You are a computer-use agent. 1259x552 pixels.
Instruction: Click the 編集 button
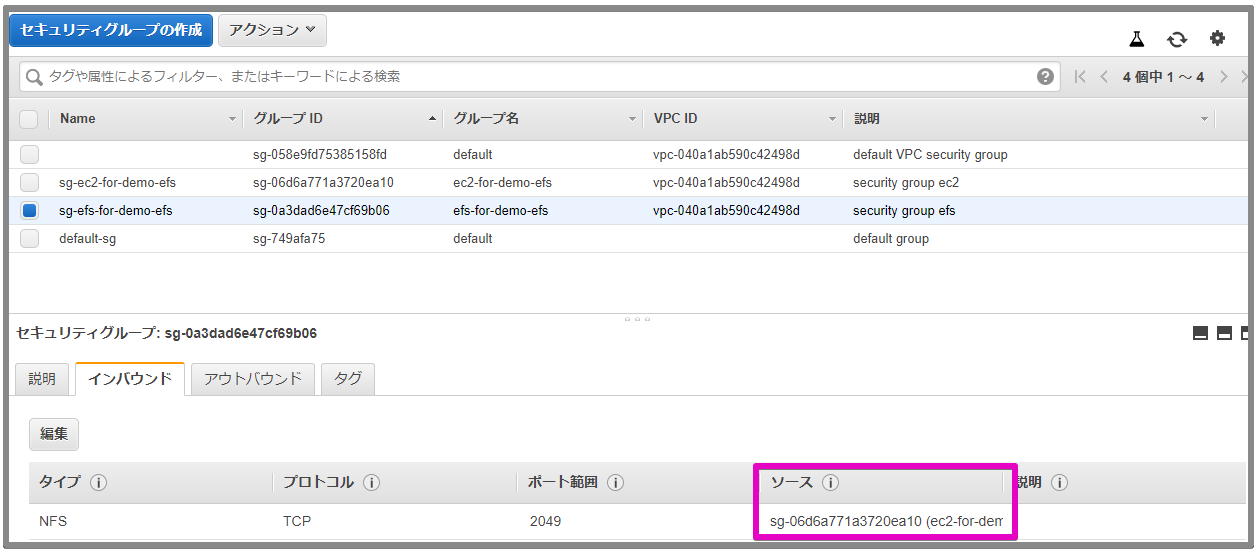pyautogui.click(x=54, y=434)
